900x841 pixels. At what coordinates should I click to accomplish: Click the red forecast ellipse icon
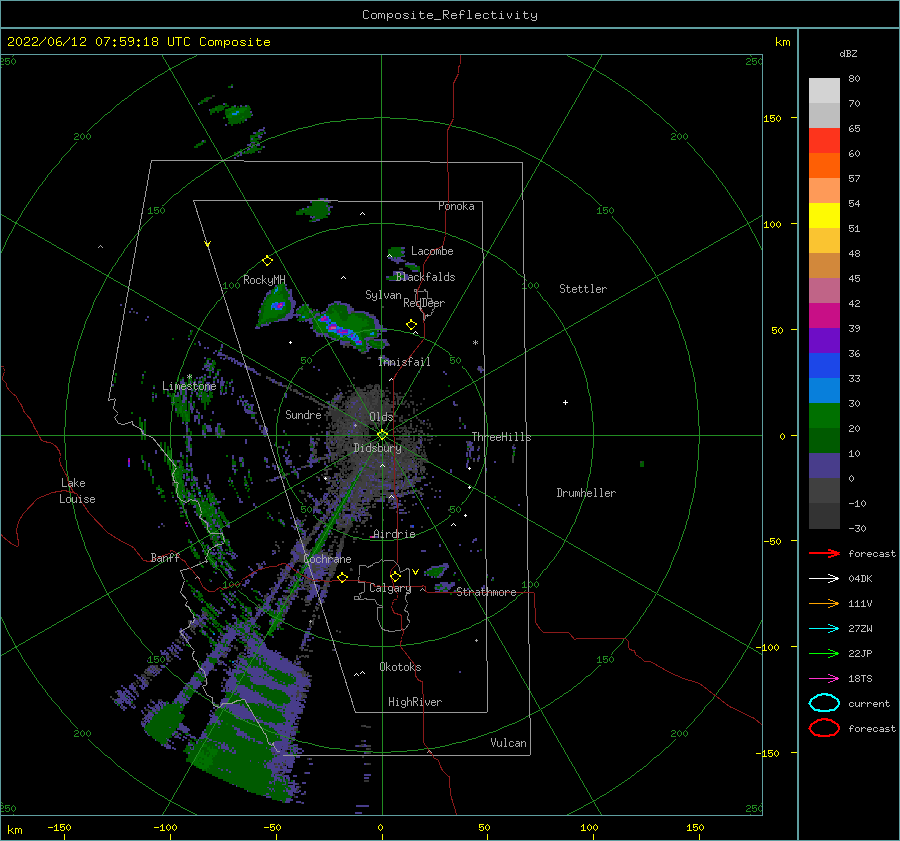pyautogui.click(x=824, y=728)
